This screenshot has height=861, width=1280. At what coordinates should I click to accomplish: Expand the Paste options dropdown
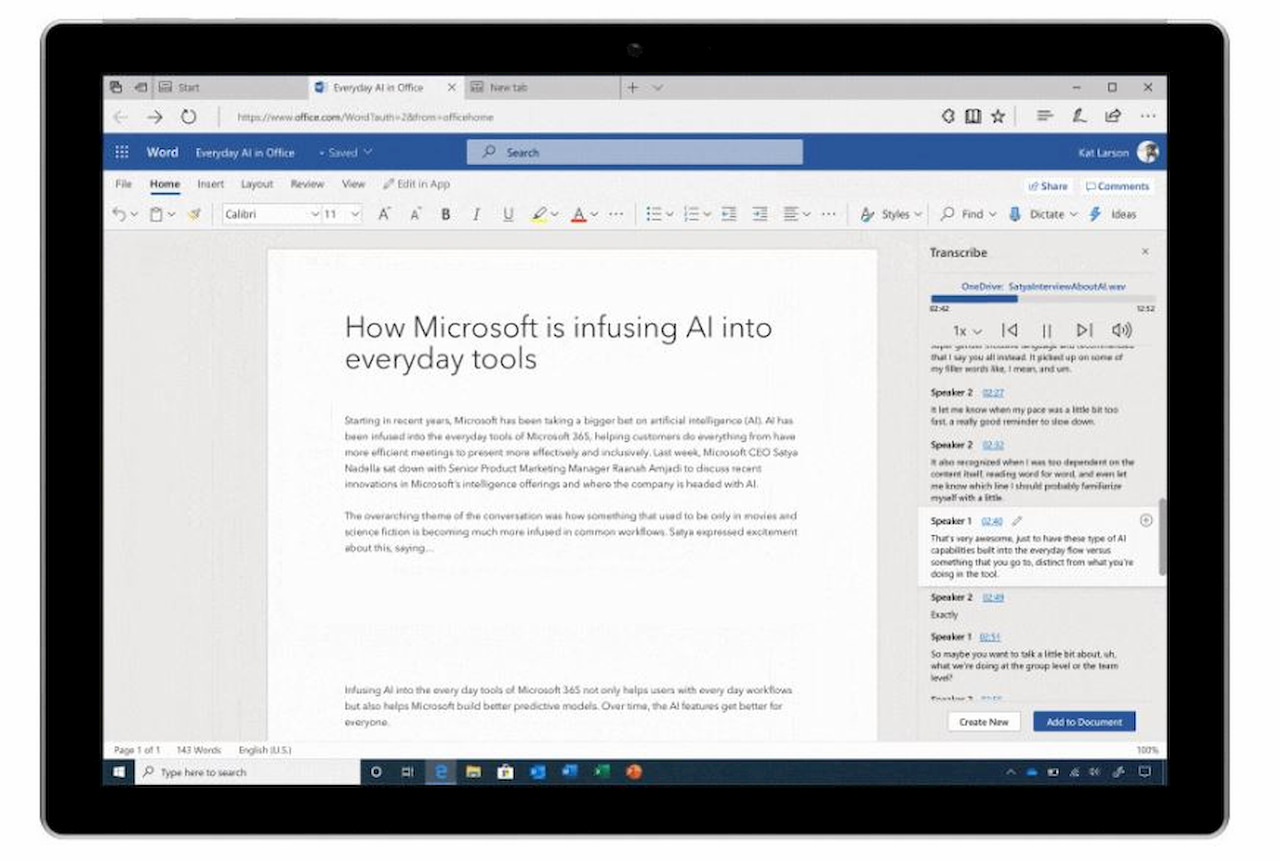click(x=171, y=214)
